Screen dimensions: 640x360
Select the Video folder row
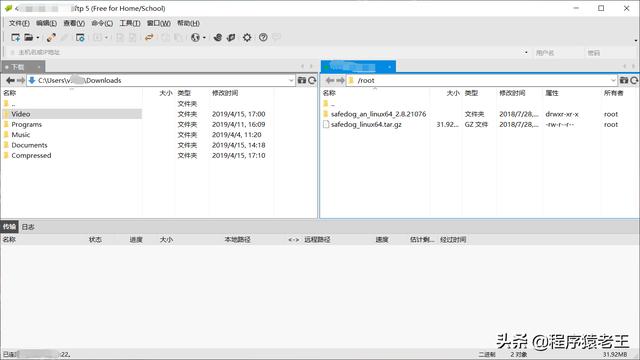click(x=71, y=114)
